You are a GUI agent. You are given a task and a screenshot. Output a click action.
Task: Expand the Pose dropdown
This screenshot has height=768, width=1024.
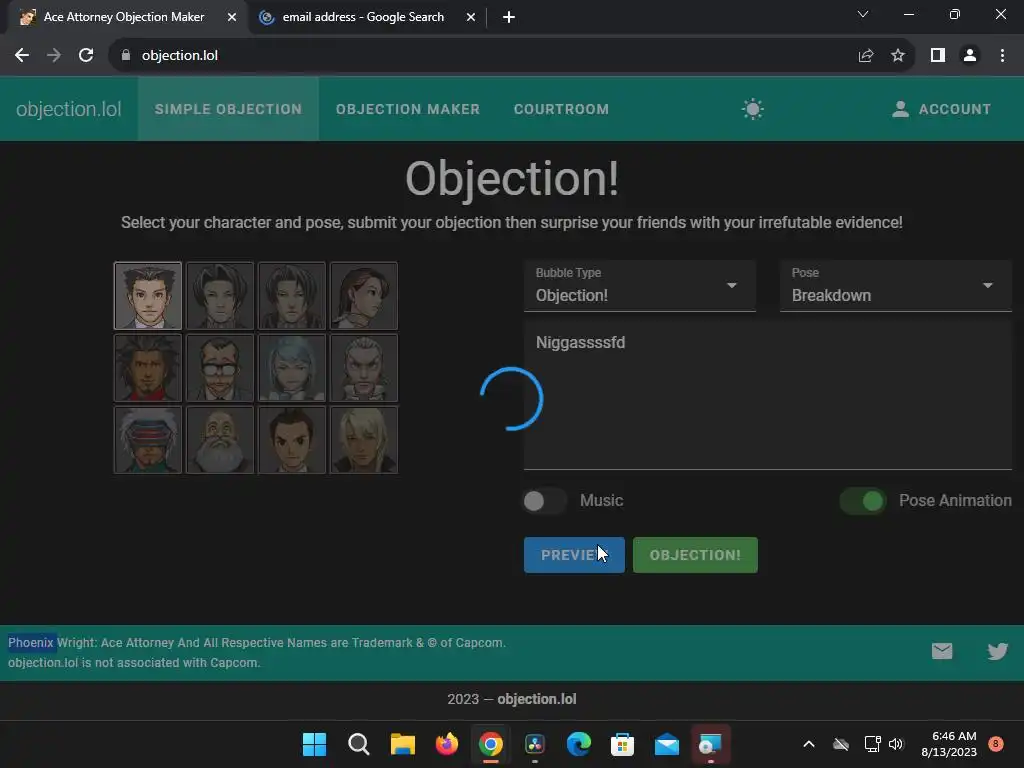click(x=895, y=286)
